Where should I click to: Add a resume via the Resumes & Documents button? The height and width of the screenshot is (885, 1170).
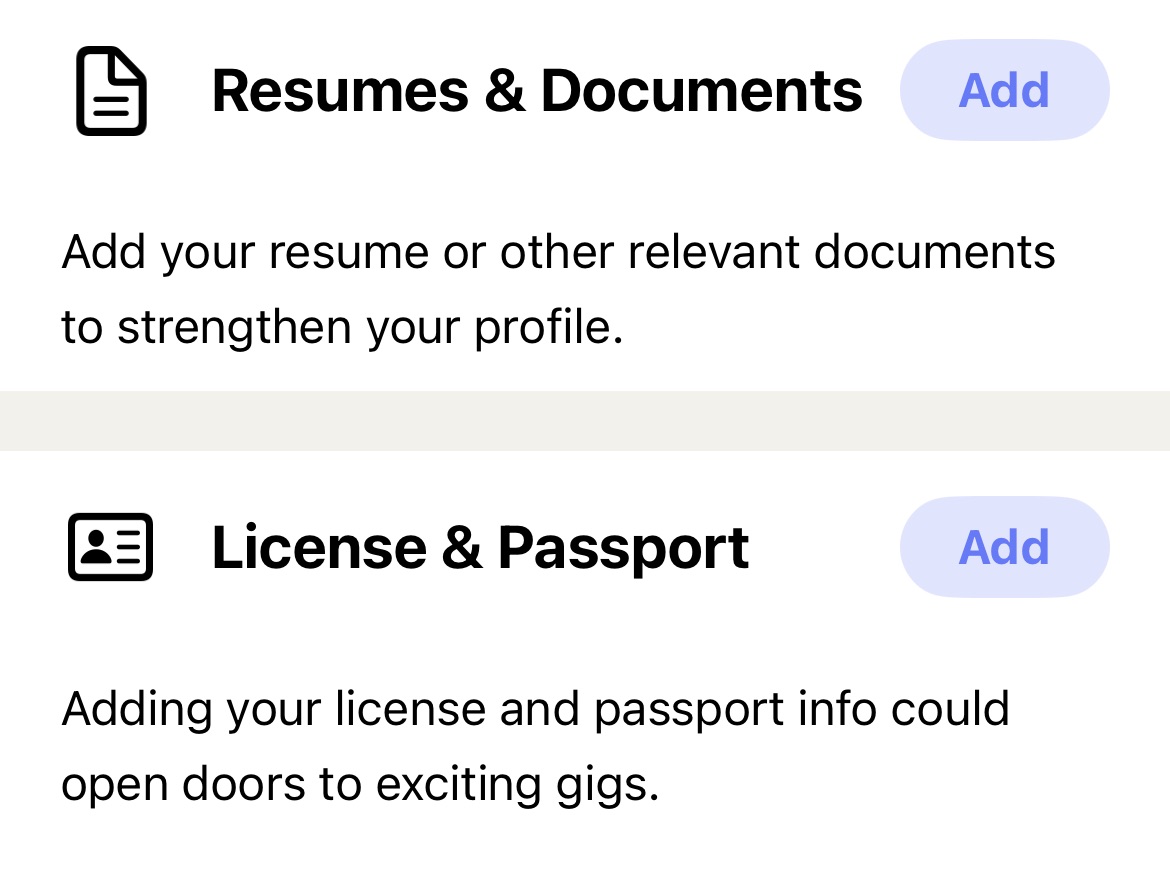click(x=1004, y=90)
